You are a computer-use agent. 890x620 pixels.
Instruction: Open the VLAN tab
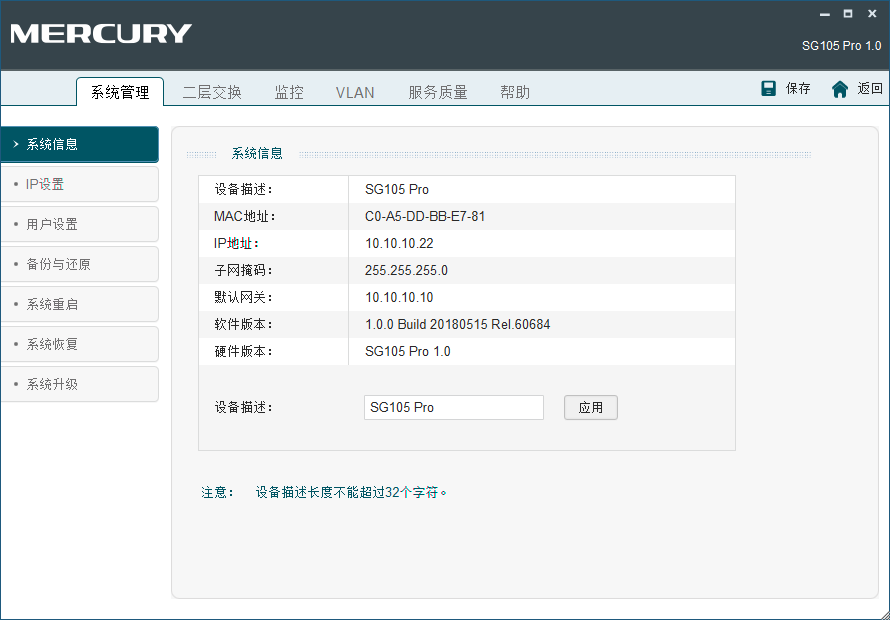[355, 93]
